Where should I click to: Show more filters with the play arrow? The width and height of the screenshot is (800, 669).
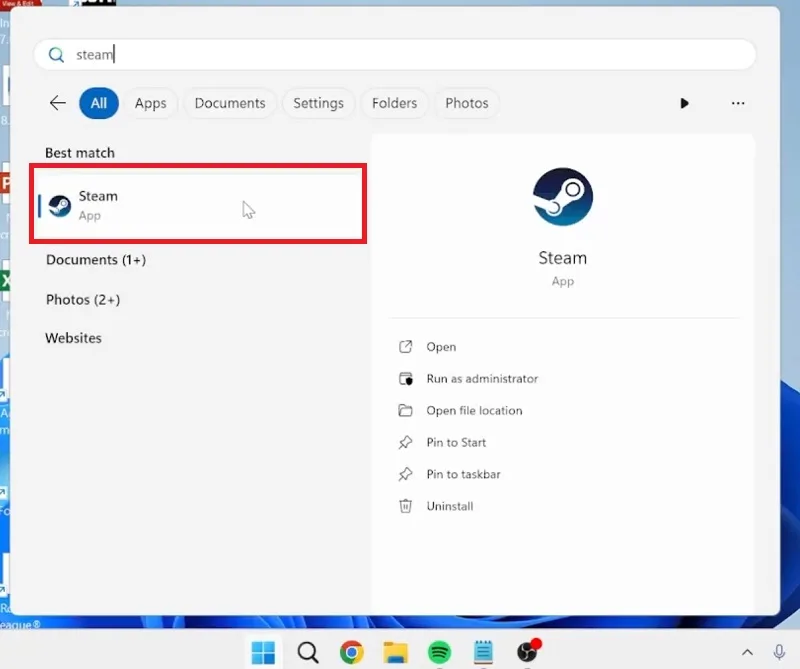click(x=684, y=104)
